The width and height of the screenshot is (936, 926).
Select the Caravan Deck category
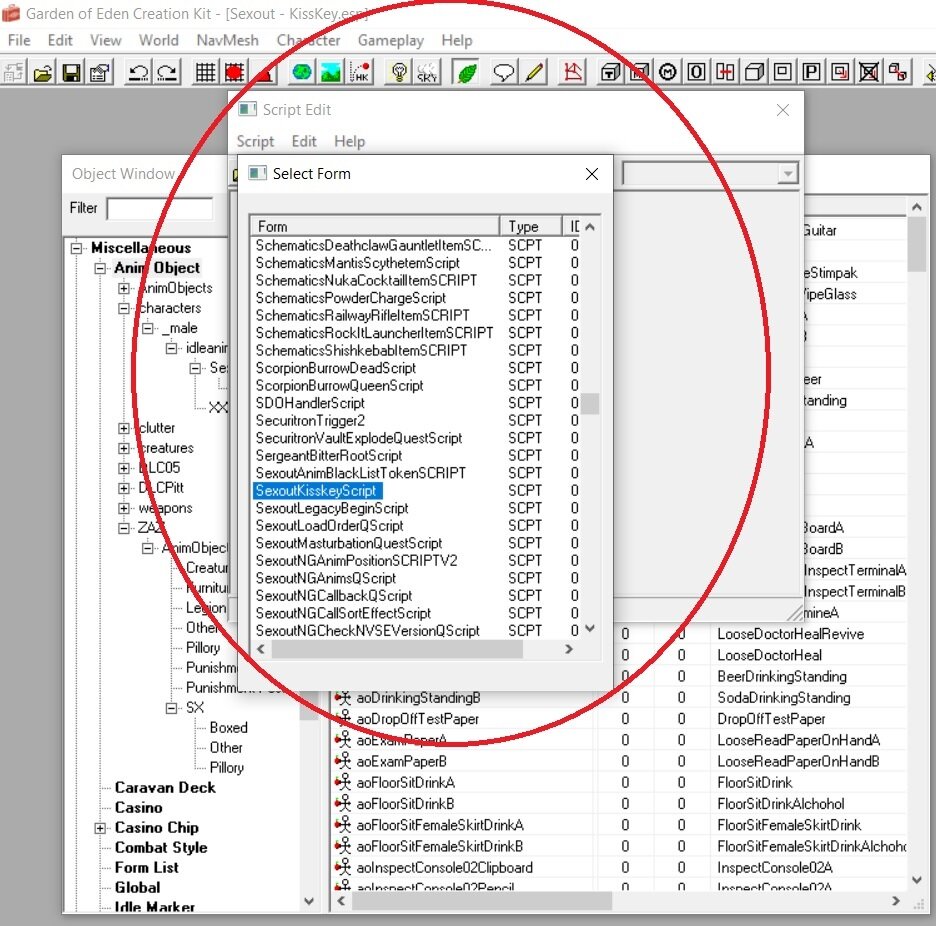coord(165,788)
